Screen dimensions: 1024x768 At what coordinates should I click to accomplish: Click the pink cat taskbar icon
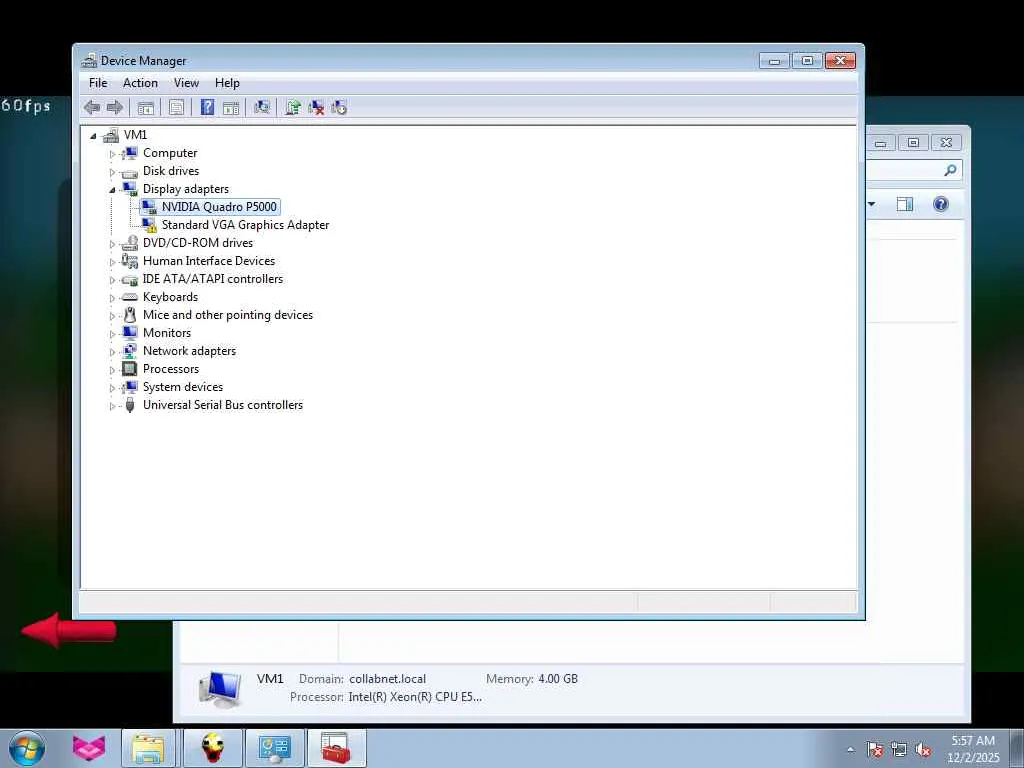pos(89,748)
